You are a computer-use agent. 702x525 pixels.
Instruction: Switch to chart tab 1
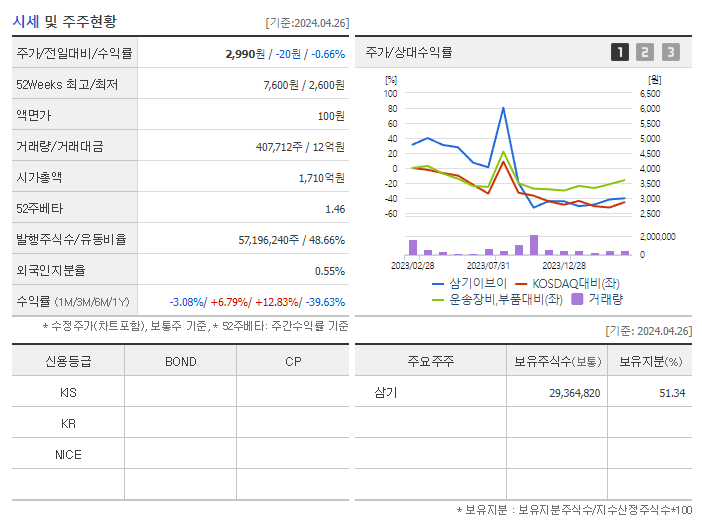tap(619, 52)
